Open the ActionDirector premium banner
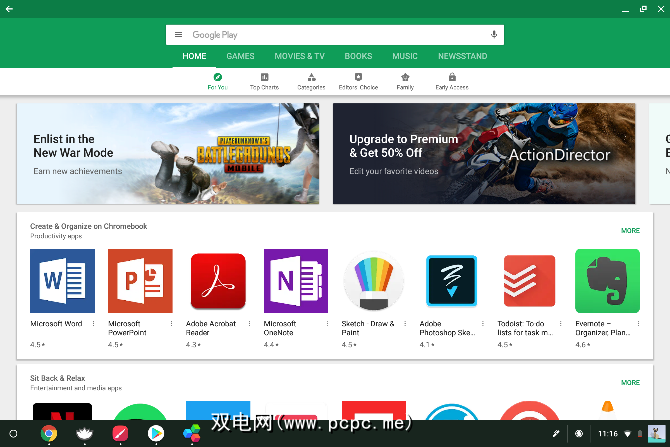Image resolution: width=670 pixels, height=447 pixels. [x=484, y=153]
